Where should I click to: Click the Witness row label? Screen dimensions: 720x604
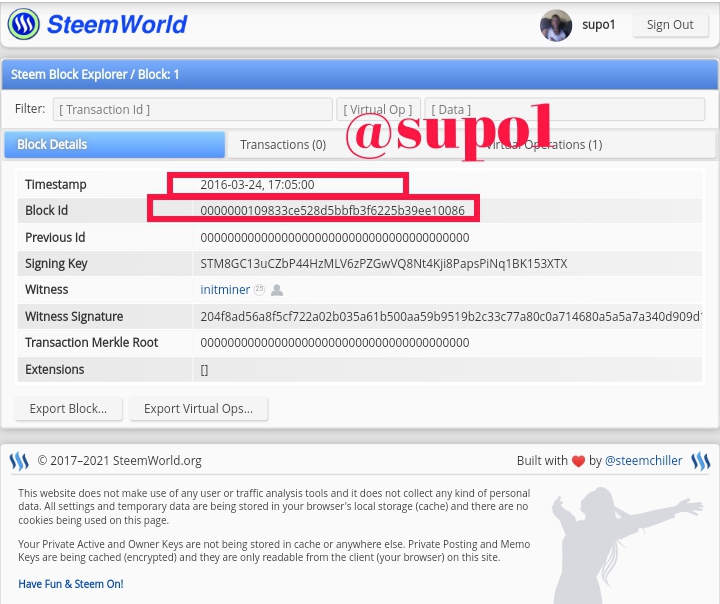tap(46, 289)
